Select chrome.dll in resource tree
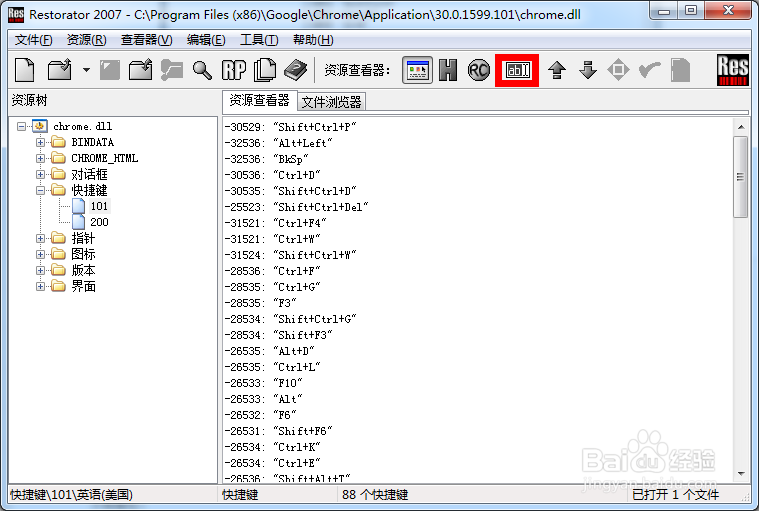The height and width of the screenshot is (511, 759). (x=82, y=126)
